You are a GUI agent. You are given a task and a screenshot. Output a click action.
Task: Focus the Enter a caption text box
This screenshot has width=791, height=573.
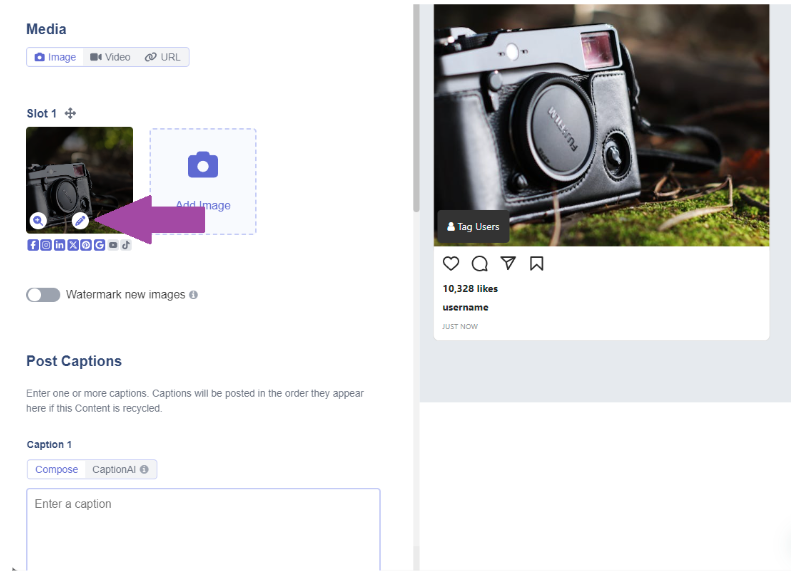click(203, 530)
